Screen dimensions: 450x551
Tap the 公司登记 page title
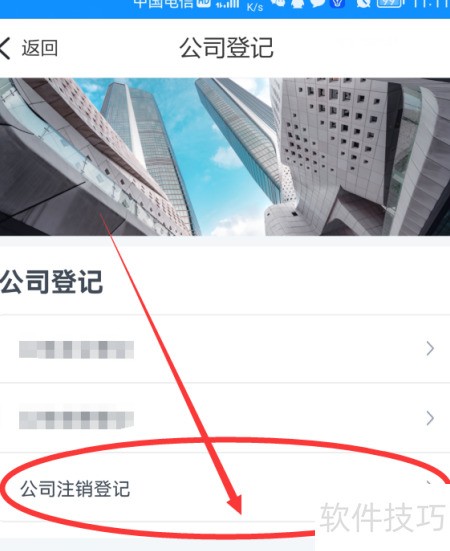coord(227,48)
